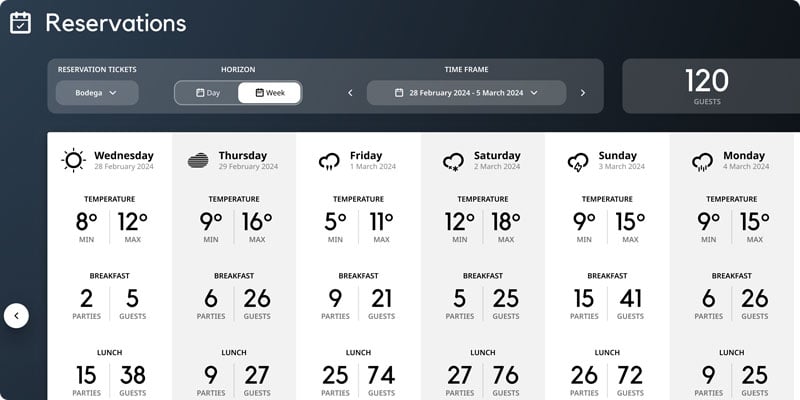Click date text 3 March 2024
This screenshot has height=400, width=800.
click(621, 167)
